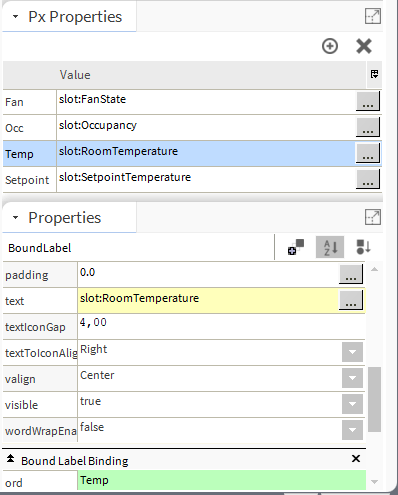
Task: Open the table options menu icon
Action: (x=374, y=74)
